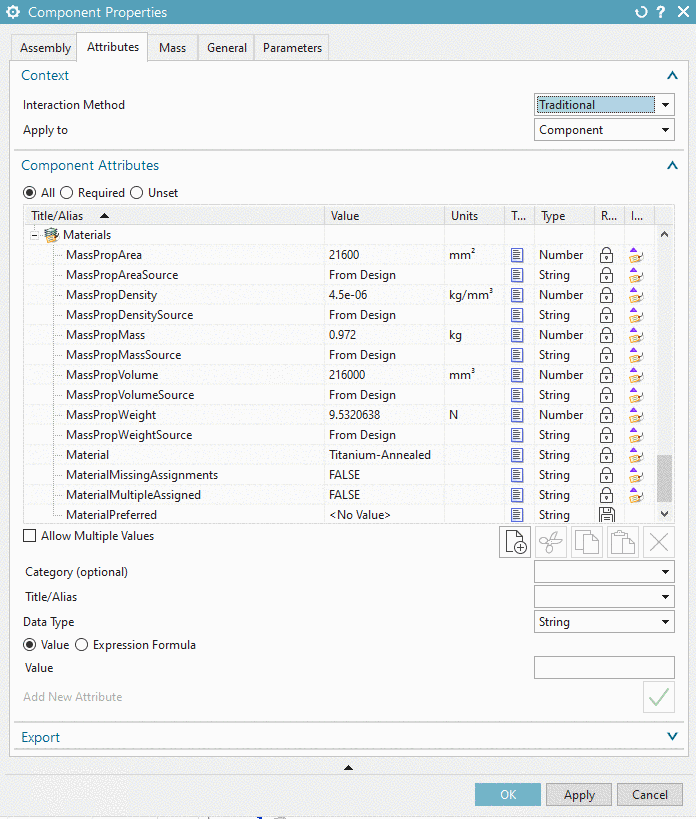Click the Copy attribute icon

tap(587, 542)
